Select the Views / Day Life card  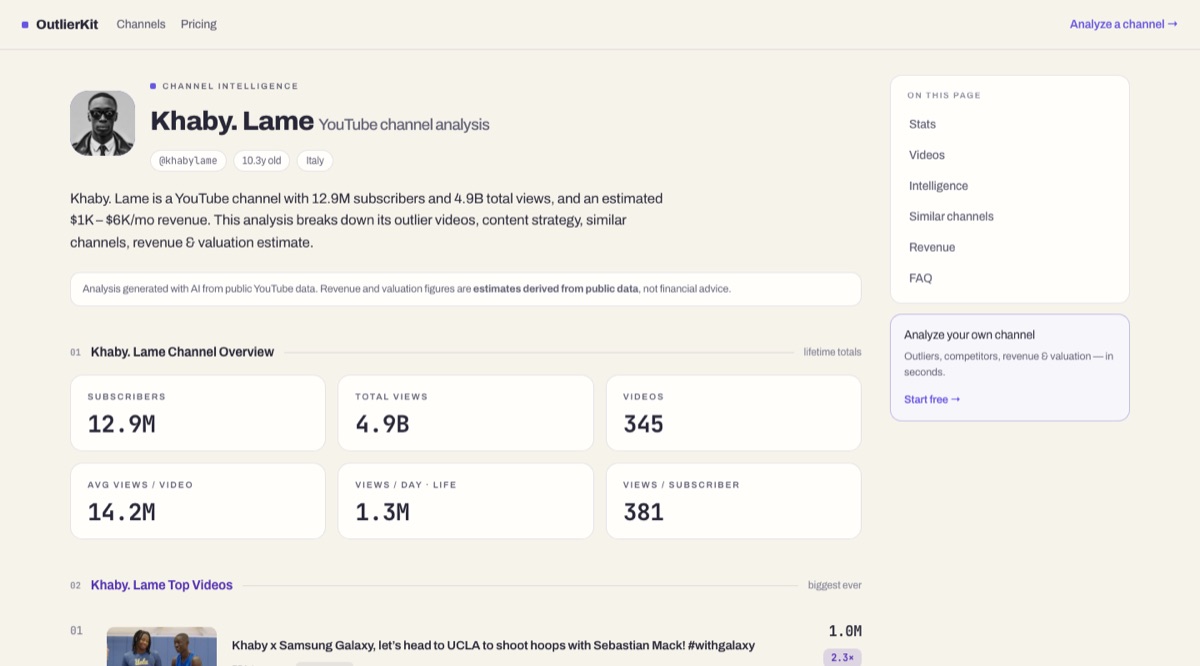[x=466, y=501]
